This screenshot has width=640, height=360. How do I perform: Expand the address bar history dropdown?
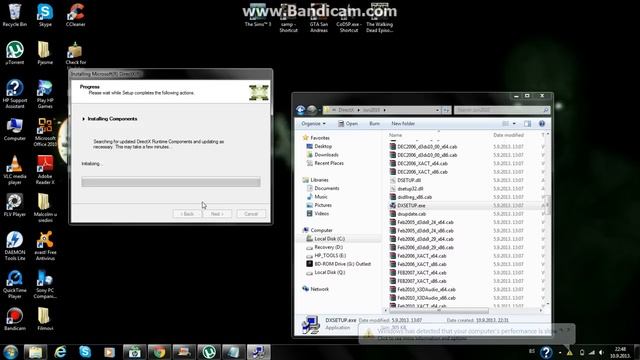coord(437,110)
